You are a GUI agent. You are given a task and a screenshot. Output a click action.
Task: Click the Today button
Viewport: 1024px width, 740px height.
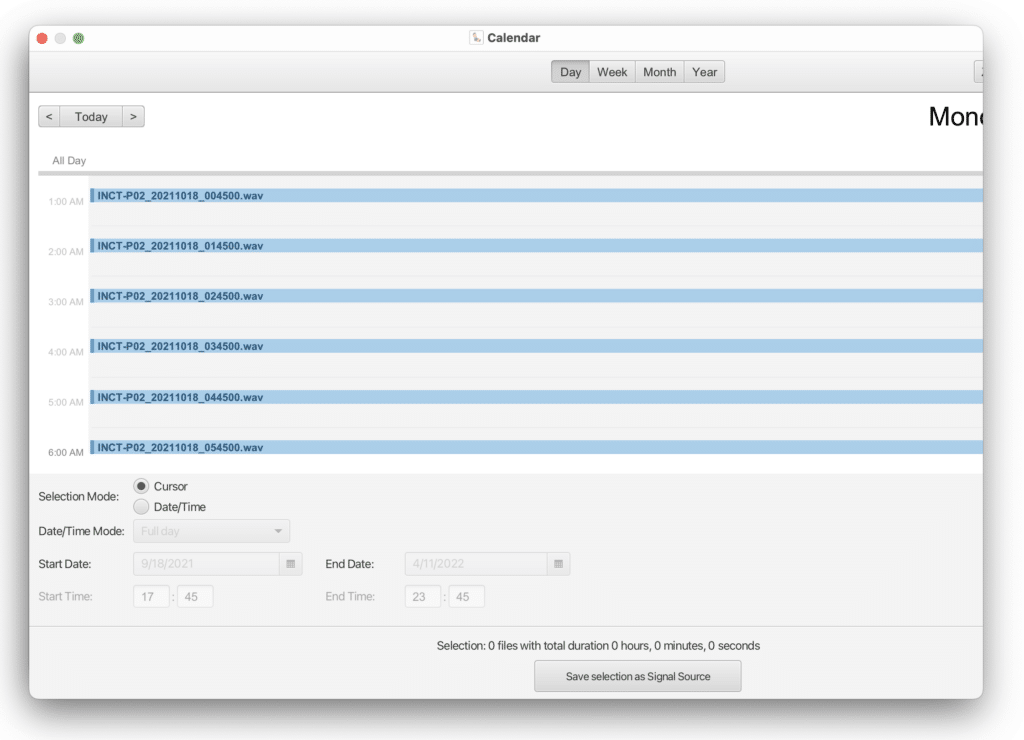pyautogui.click(x=91, y=117)
